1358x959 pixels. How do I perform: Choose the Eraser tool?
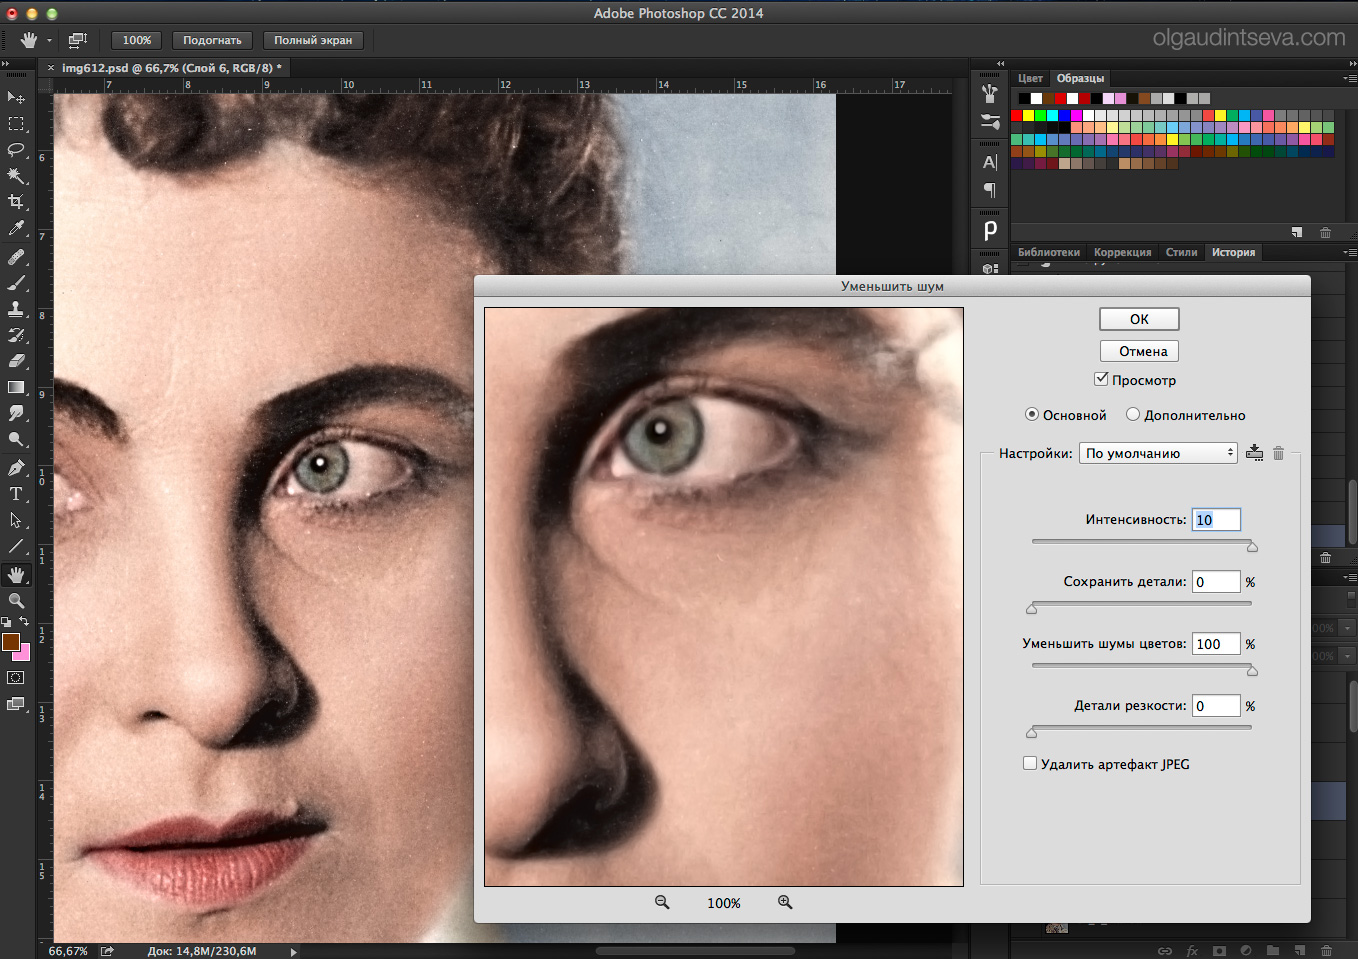point(16,361)
